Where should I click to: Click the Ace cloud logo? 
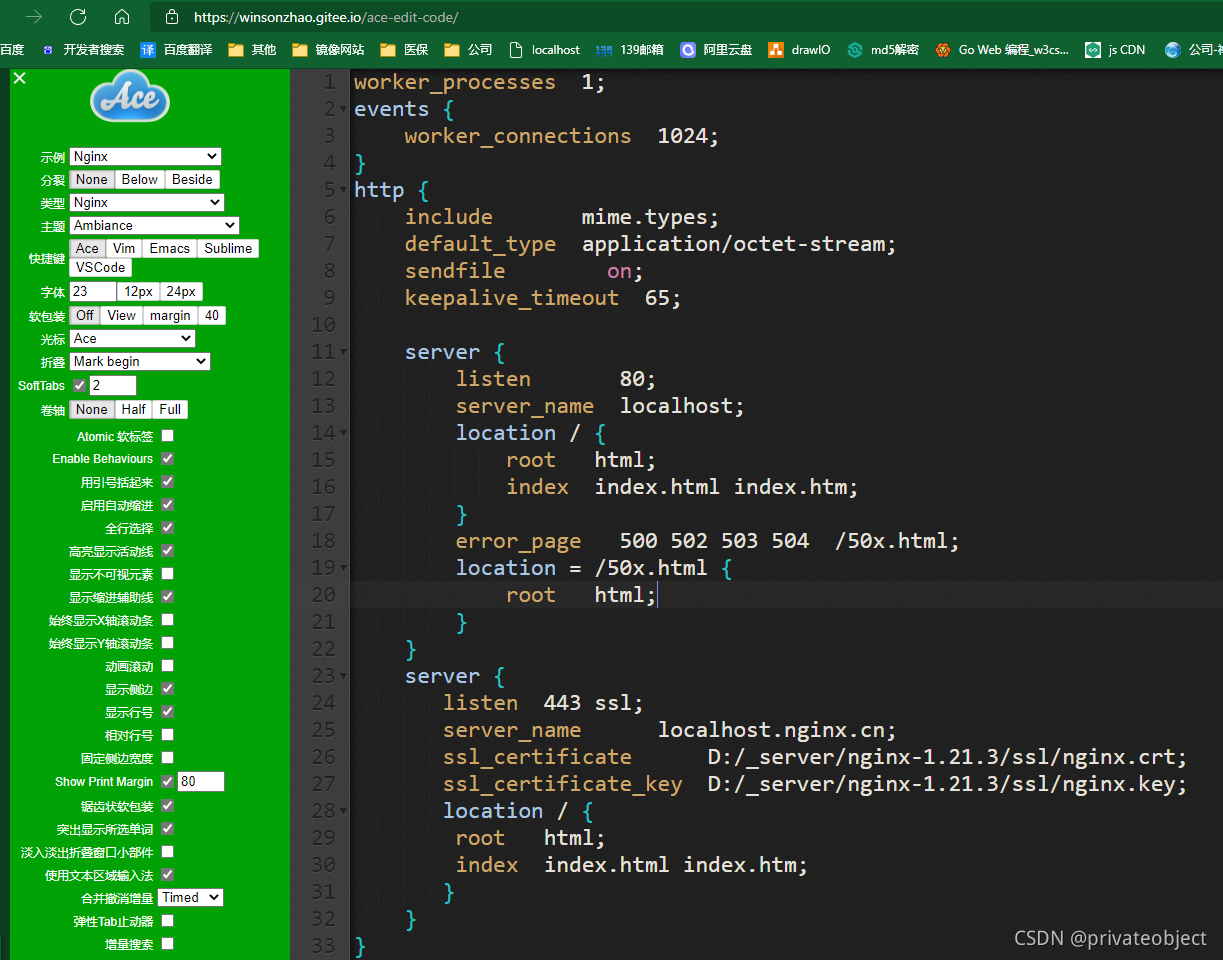[130, 97]
